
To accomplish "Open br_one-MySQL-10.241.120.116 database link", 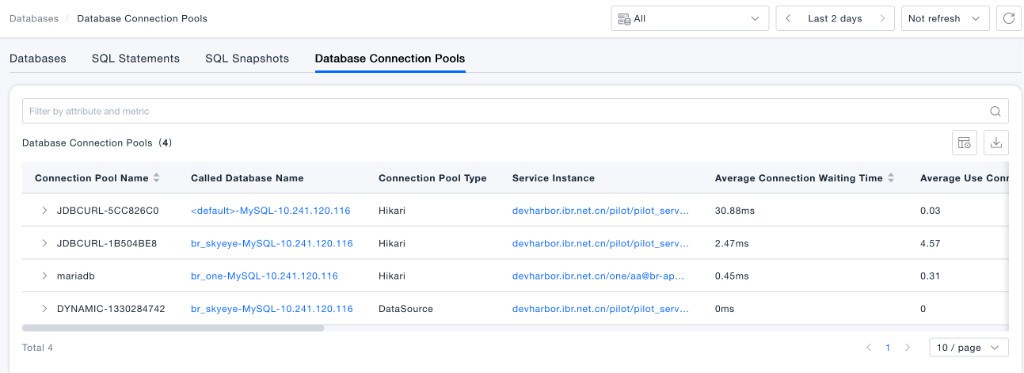I will [x=264, y=276].
